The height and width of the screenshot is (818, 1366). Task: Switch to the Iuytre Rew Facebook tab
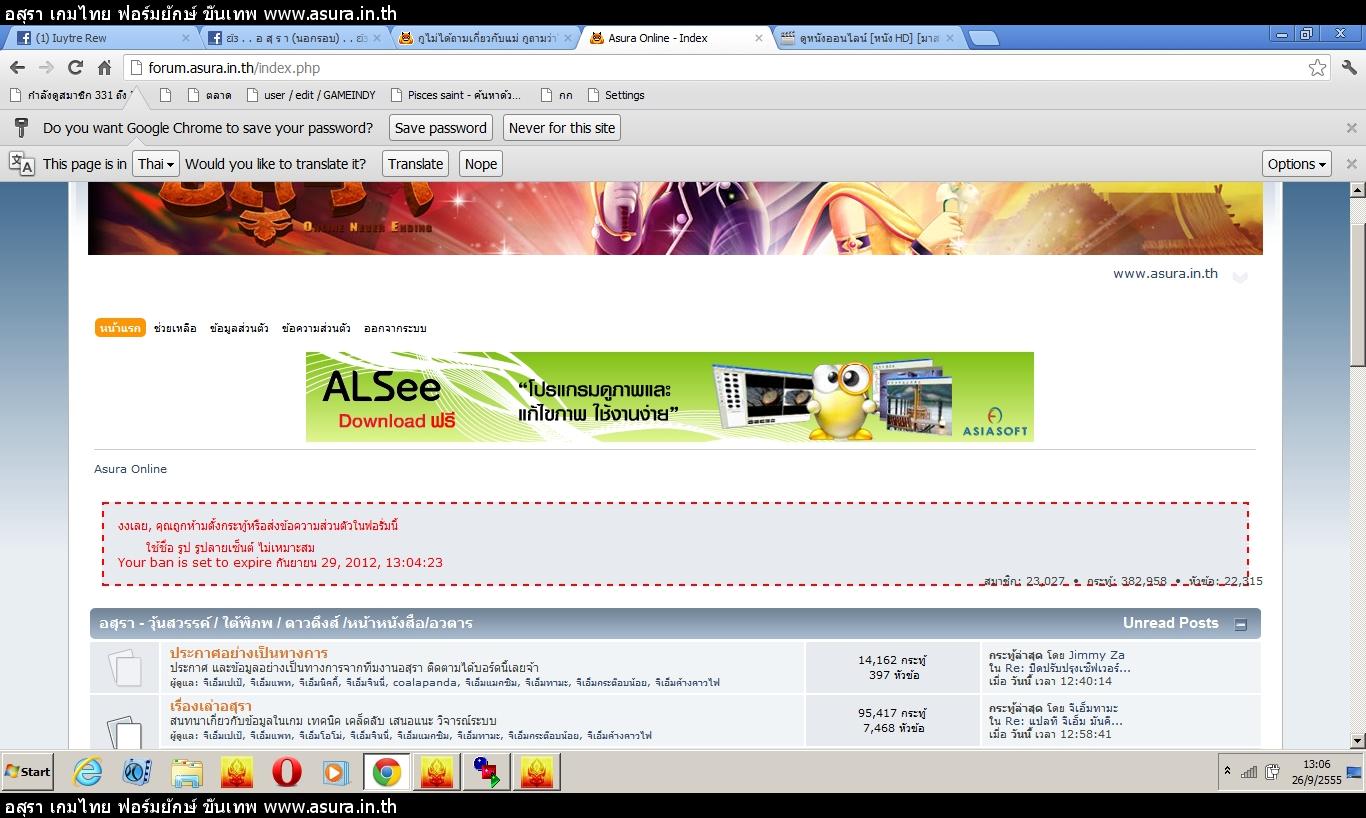pyautogui.click(x=98, y=38)
